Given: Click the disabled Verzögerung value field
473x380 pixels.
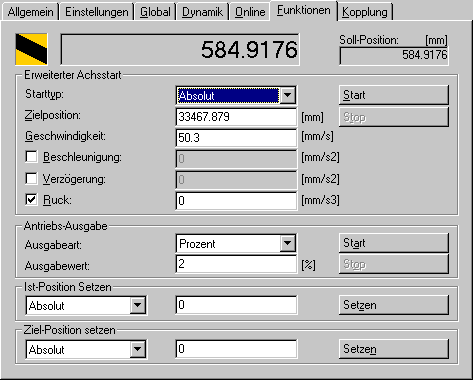Looking at the screenshot, I should pyautogui.click(x=236, y=180).
